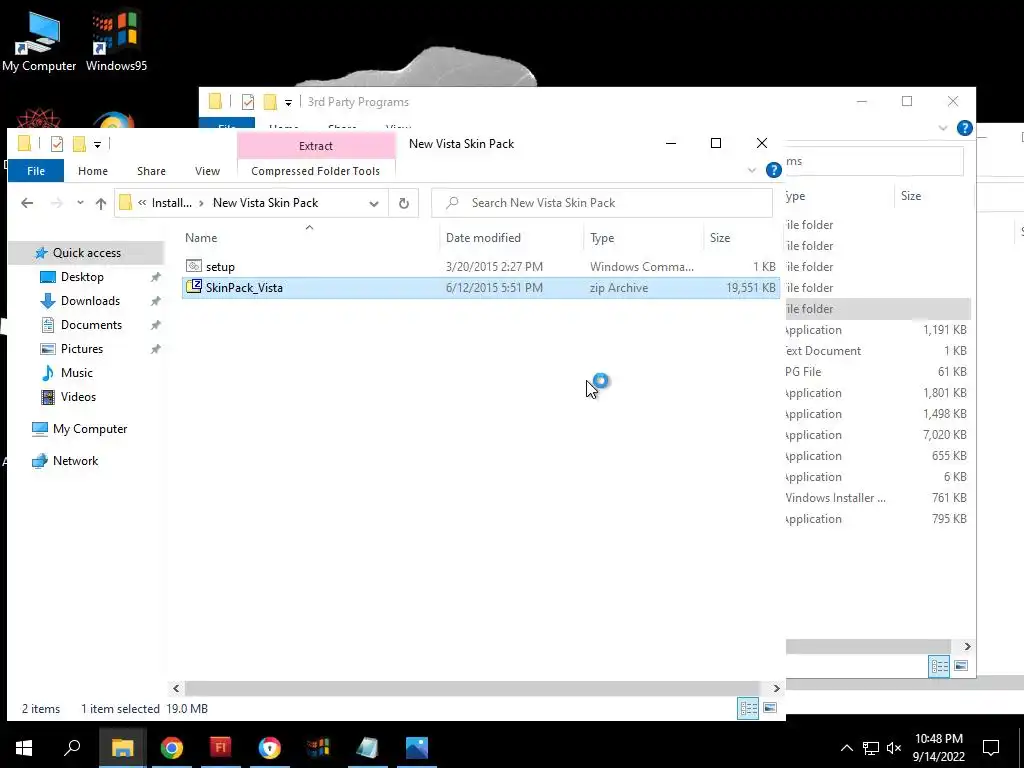This screenshot has width=1024, height=768.
Task: Select Network in navigation pane
Action: (x=75, y=461)
